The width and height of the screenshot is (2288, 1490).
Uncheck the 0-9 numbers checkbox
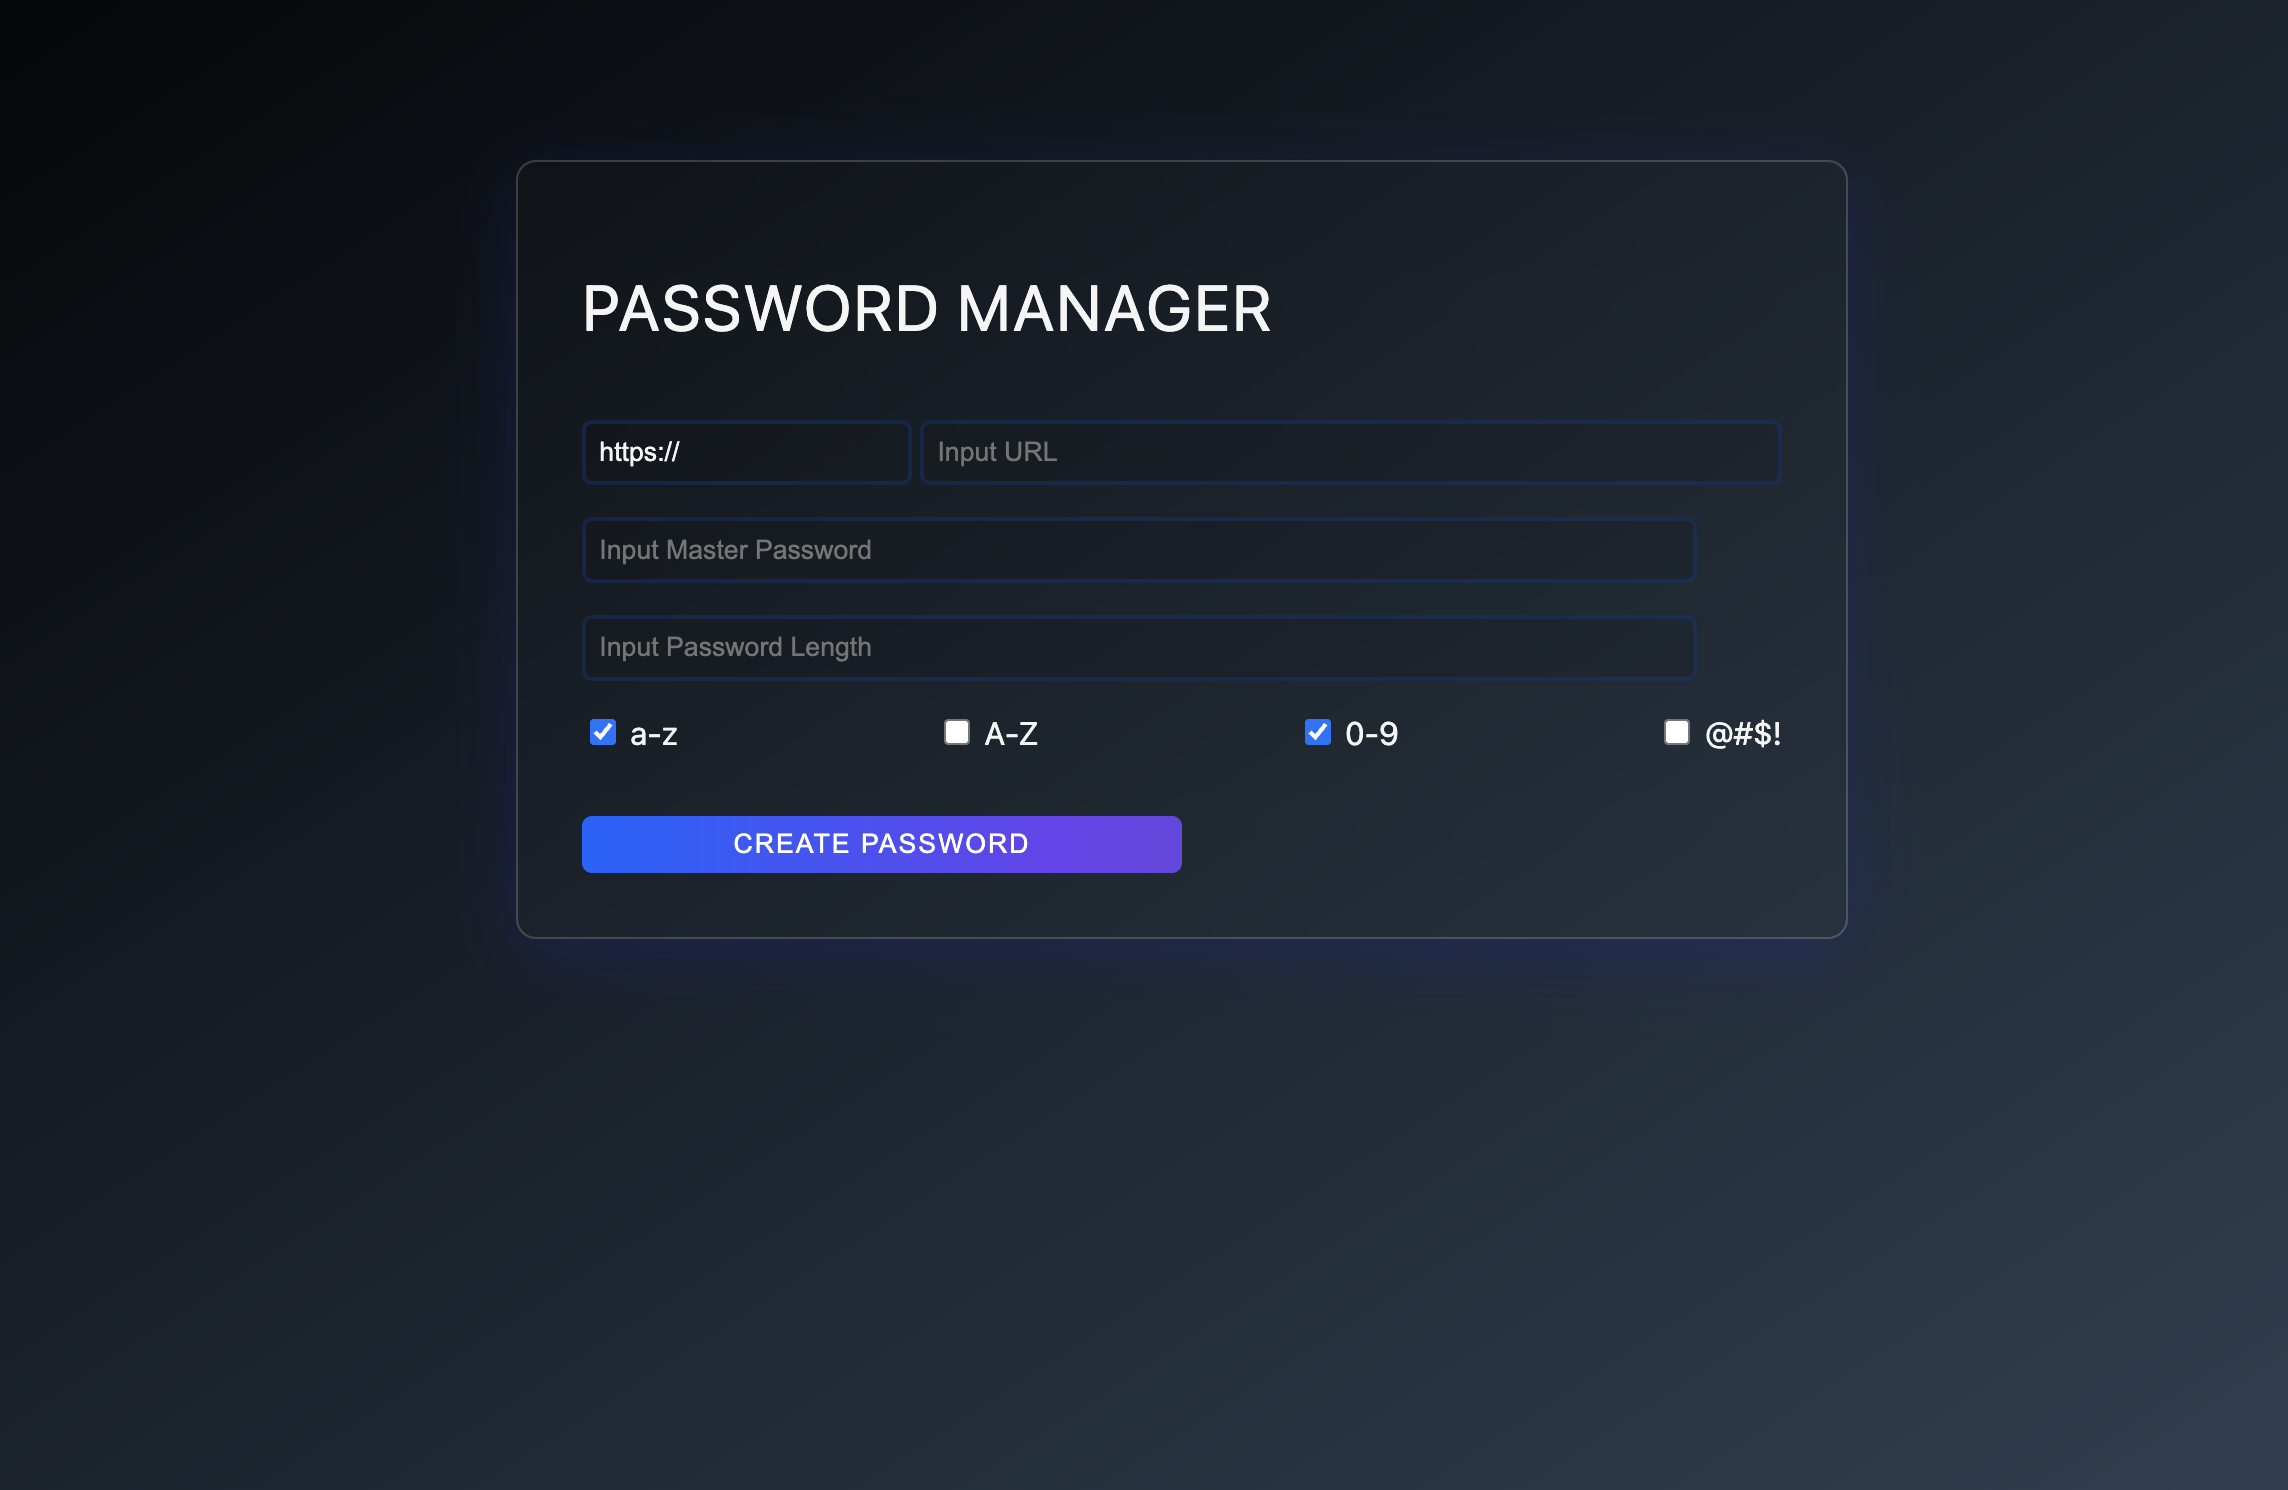point(1318,733)
